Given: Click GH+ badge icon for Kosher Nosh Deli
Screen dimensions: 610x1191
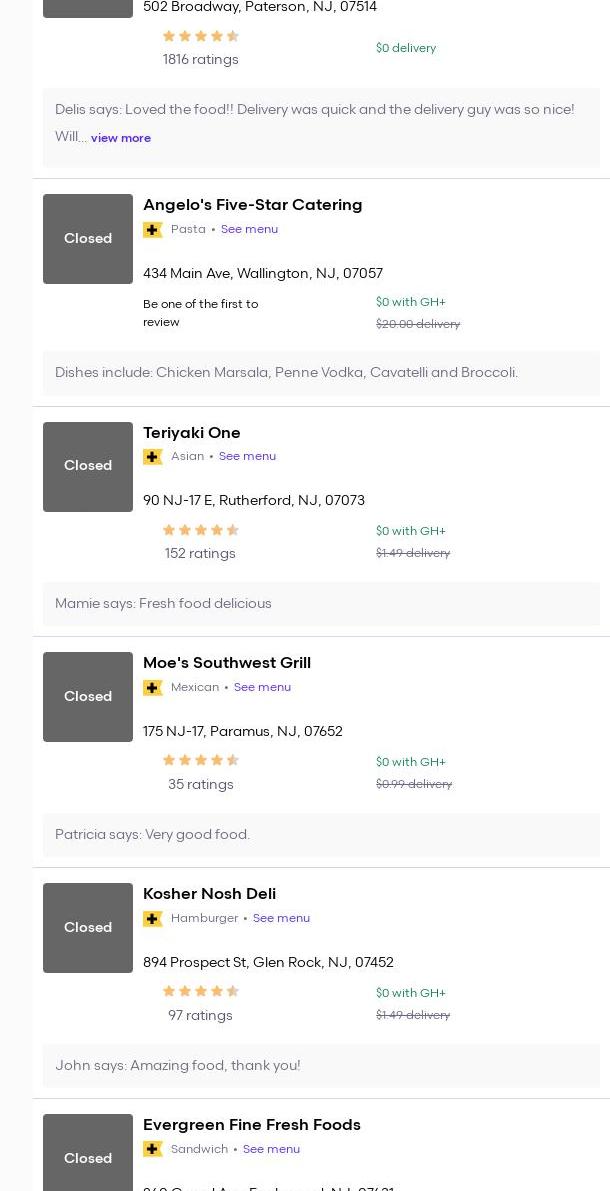Looking at the screenshot, I should click(x=153, y=919).
